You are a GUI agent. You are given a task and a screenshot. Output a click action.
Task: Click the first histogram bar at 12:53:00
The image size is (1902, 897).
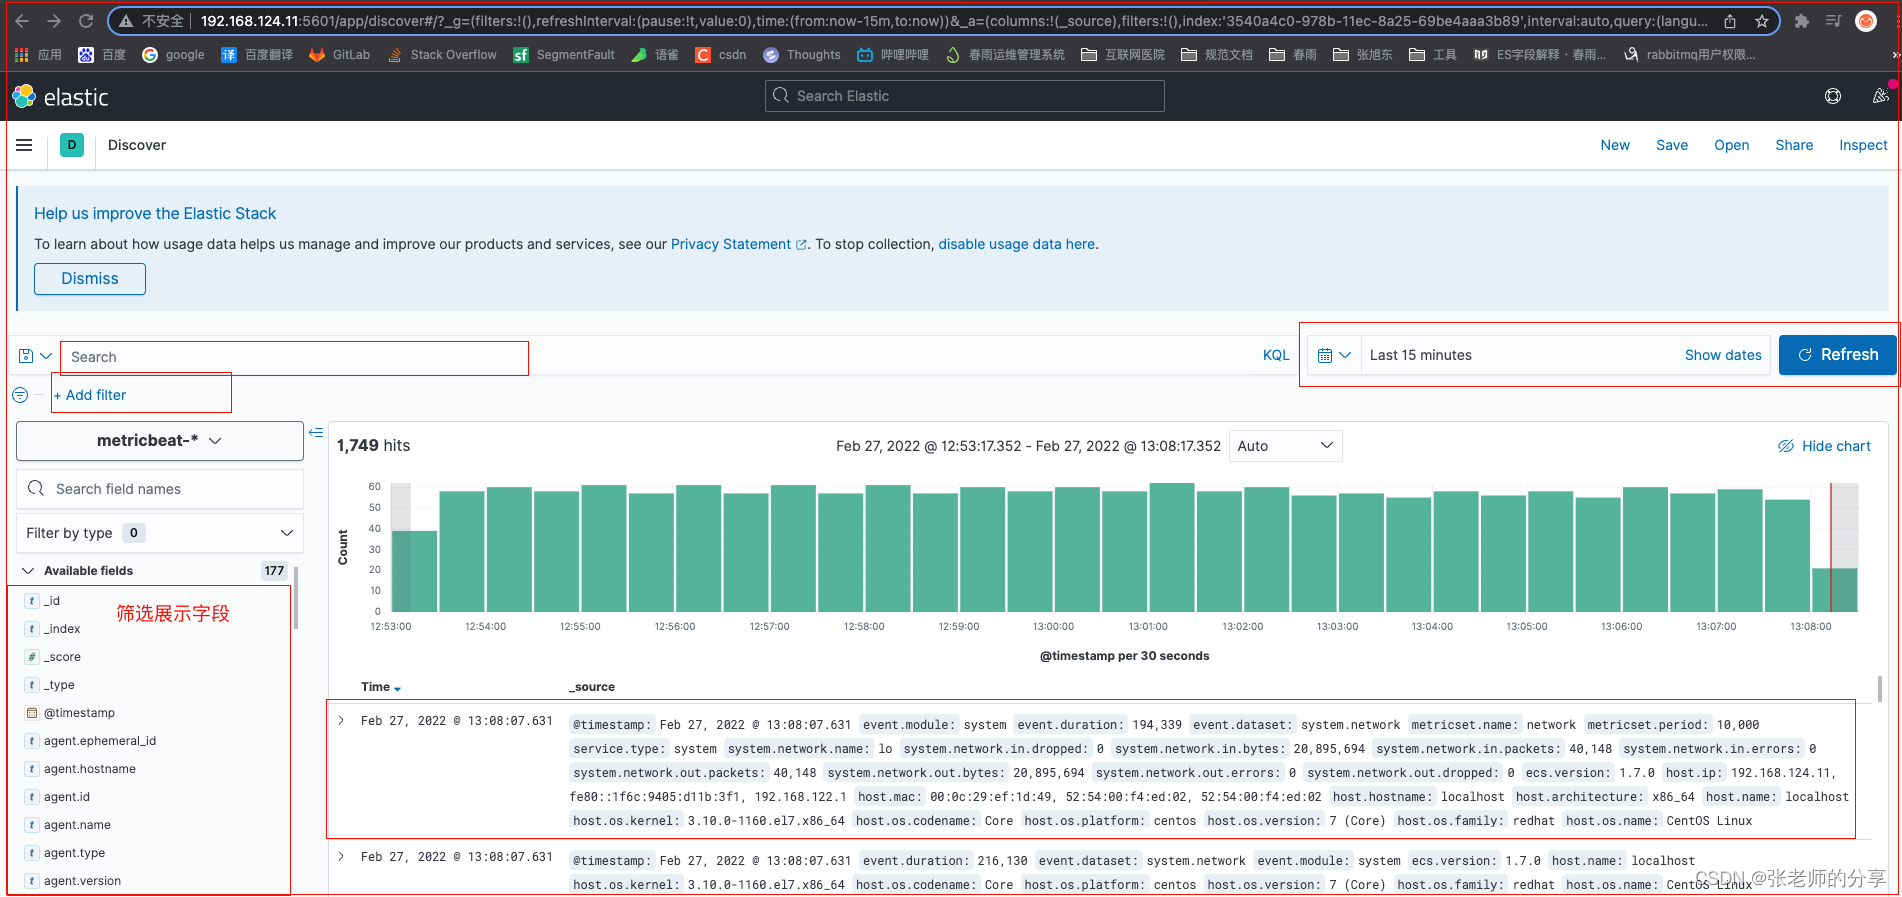pos(414,571)
